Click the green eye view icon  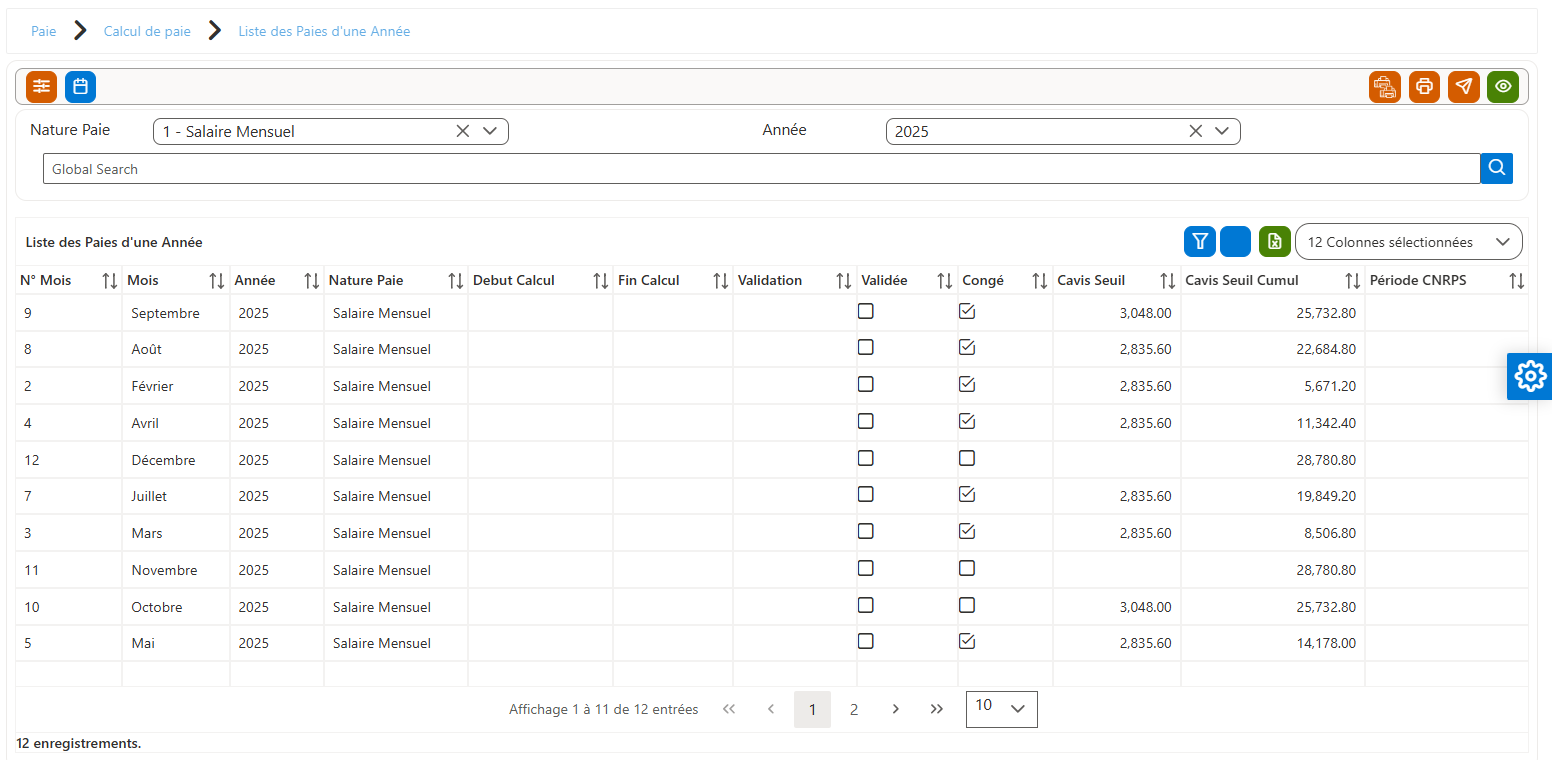pyautogui.click(x=1503, y=87)
